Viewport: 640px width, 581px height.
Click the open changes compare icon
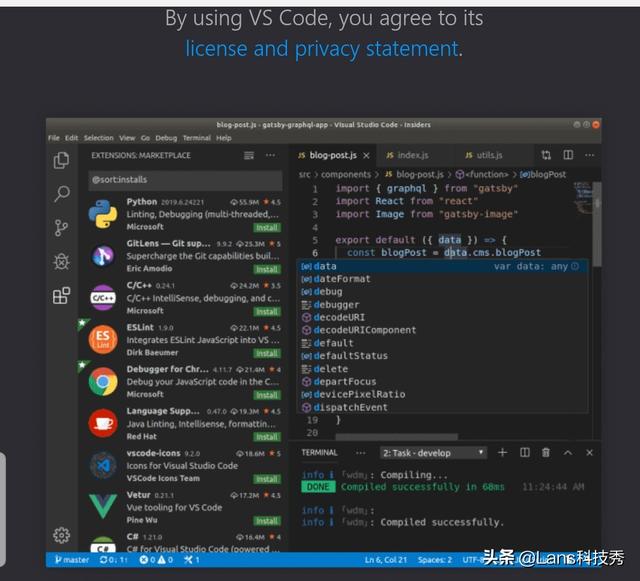(x=546, y=155)
